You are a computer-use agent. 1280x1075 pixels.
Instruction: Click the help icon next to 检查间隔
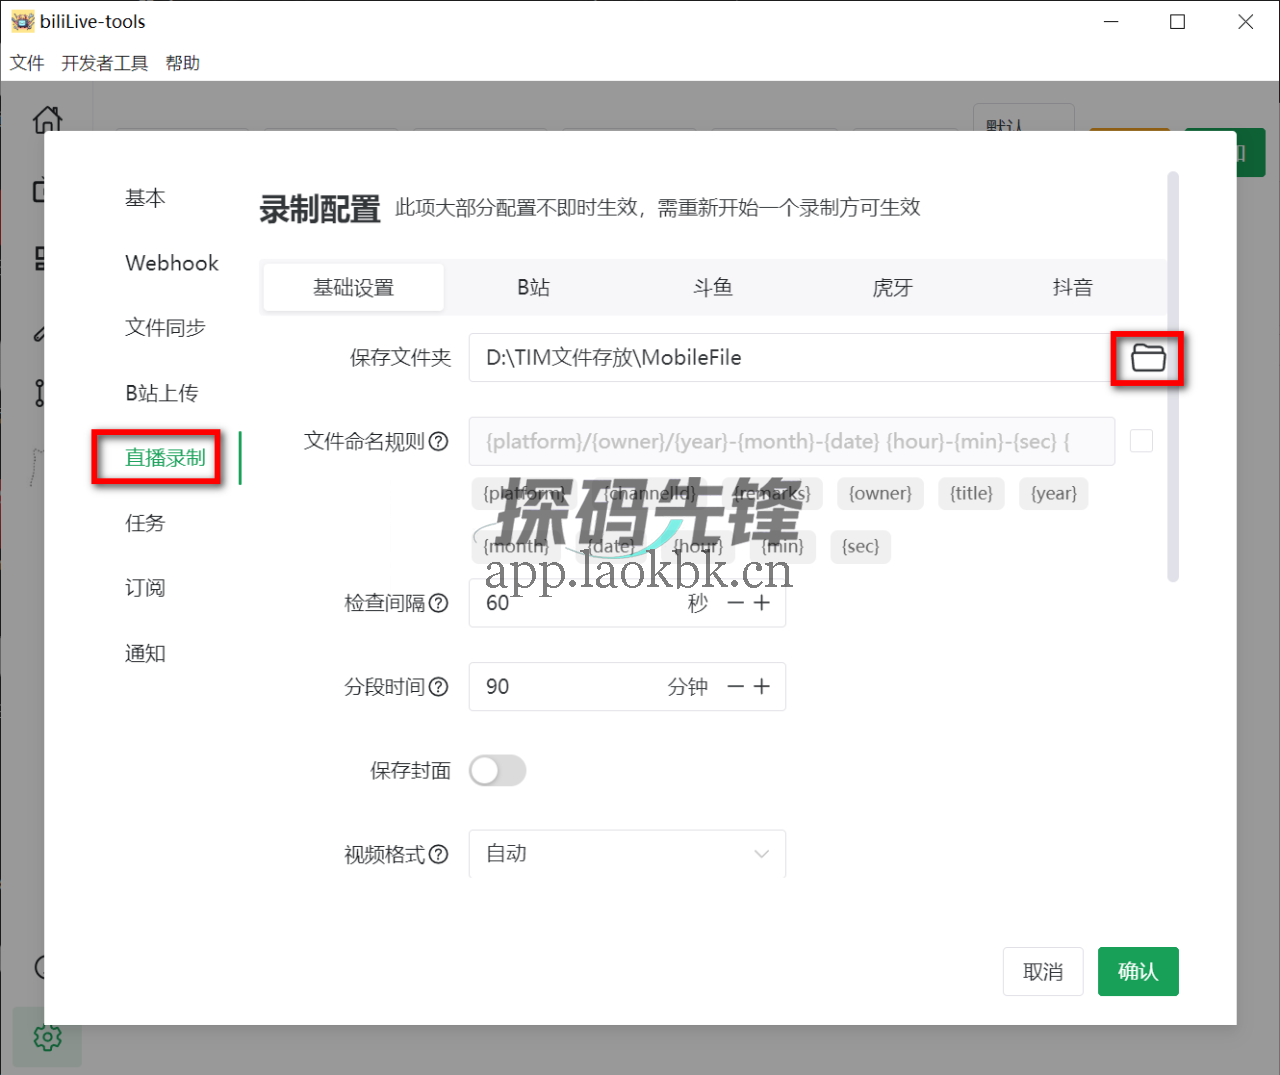[x=438, y=603]
